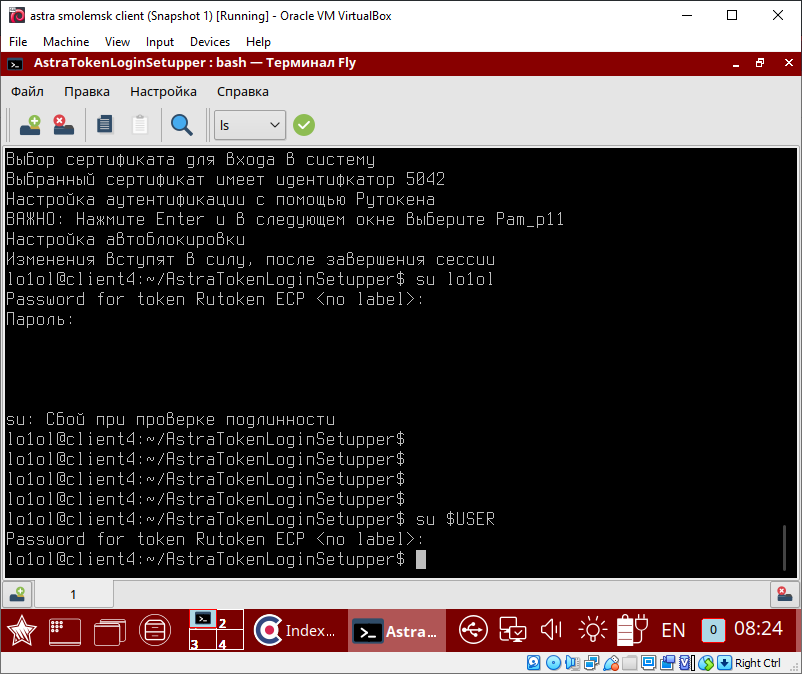Switch to virtual desktop 1
Viewport: 802px width, 674px height.
point(203,619)
